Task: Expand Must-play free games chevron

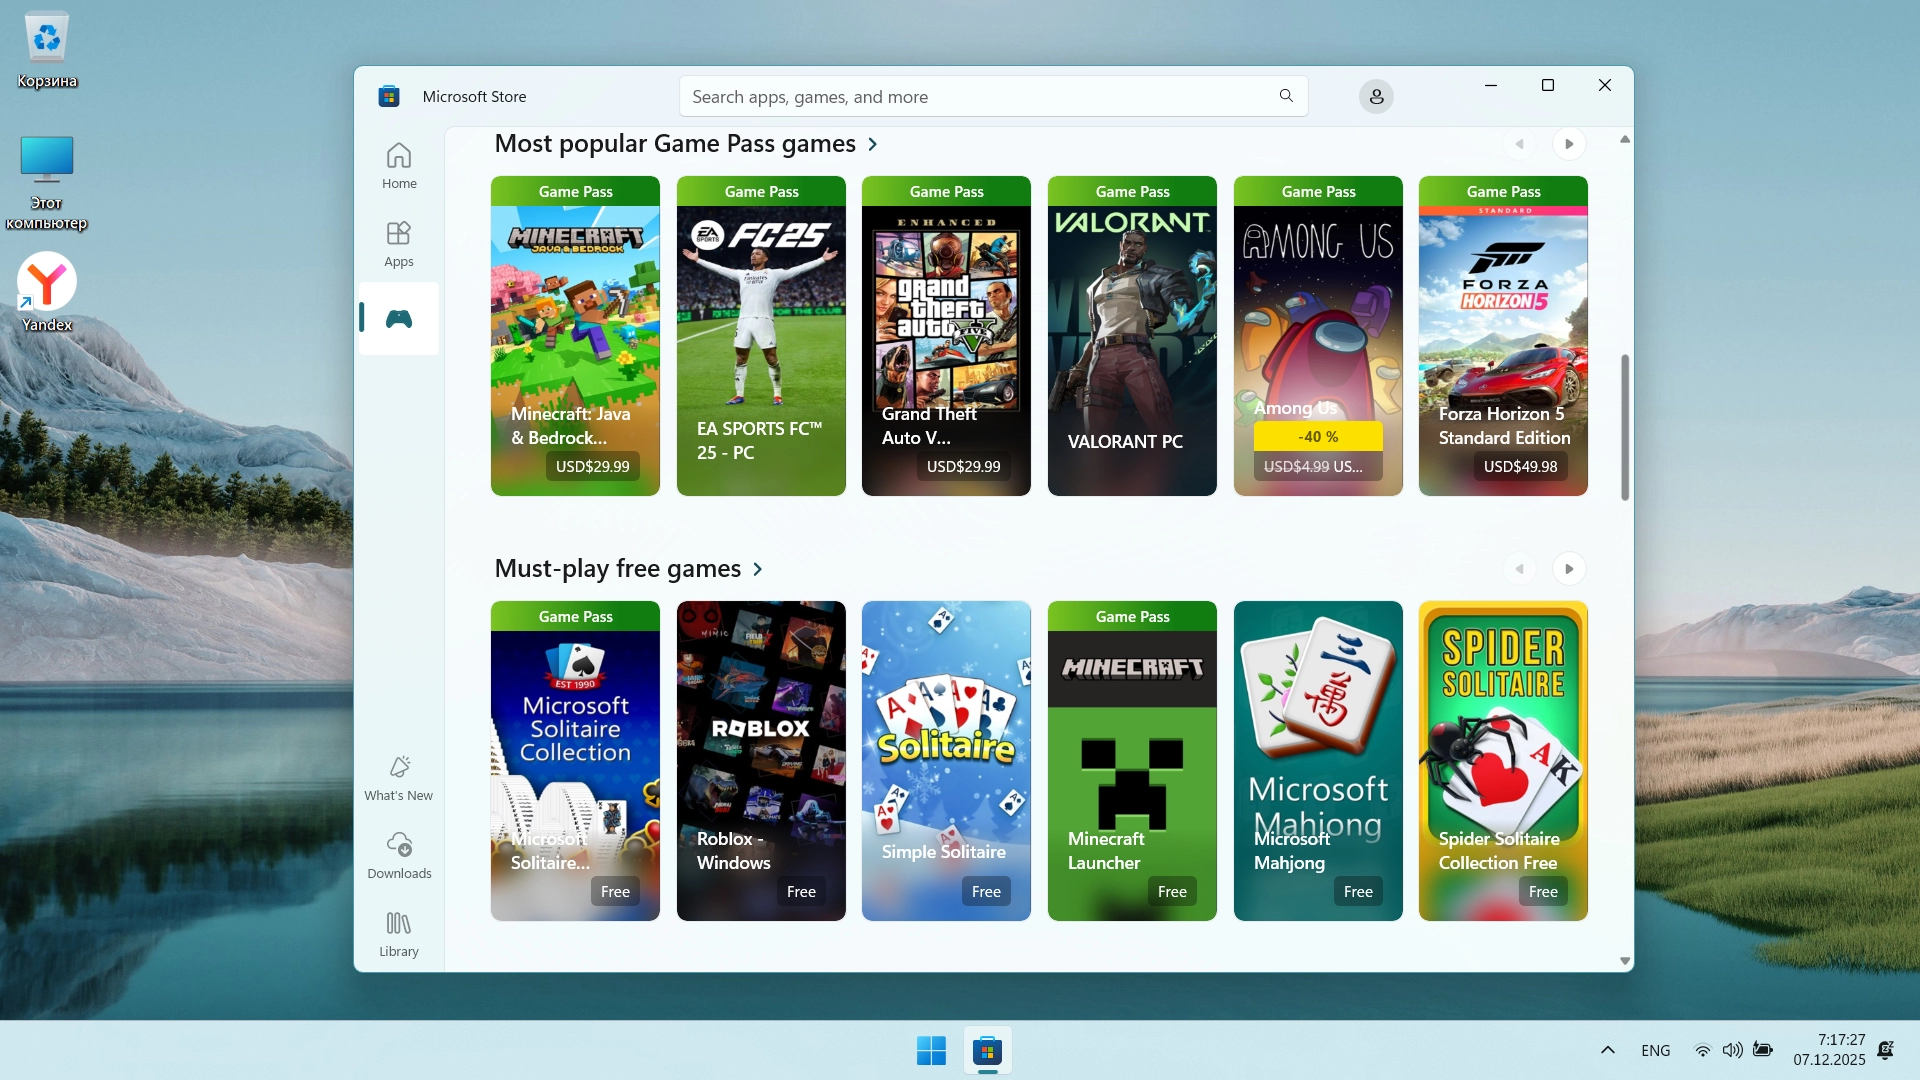Action: point(758,569)
